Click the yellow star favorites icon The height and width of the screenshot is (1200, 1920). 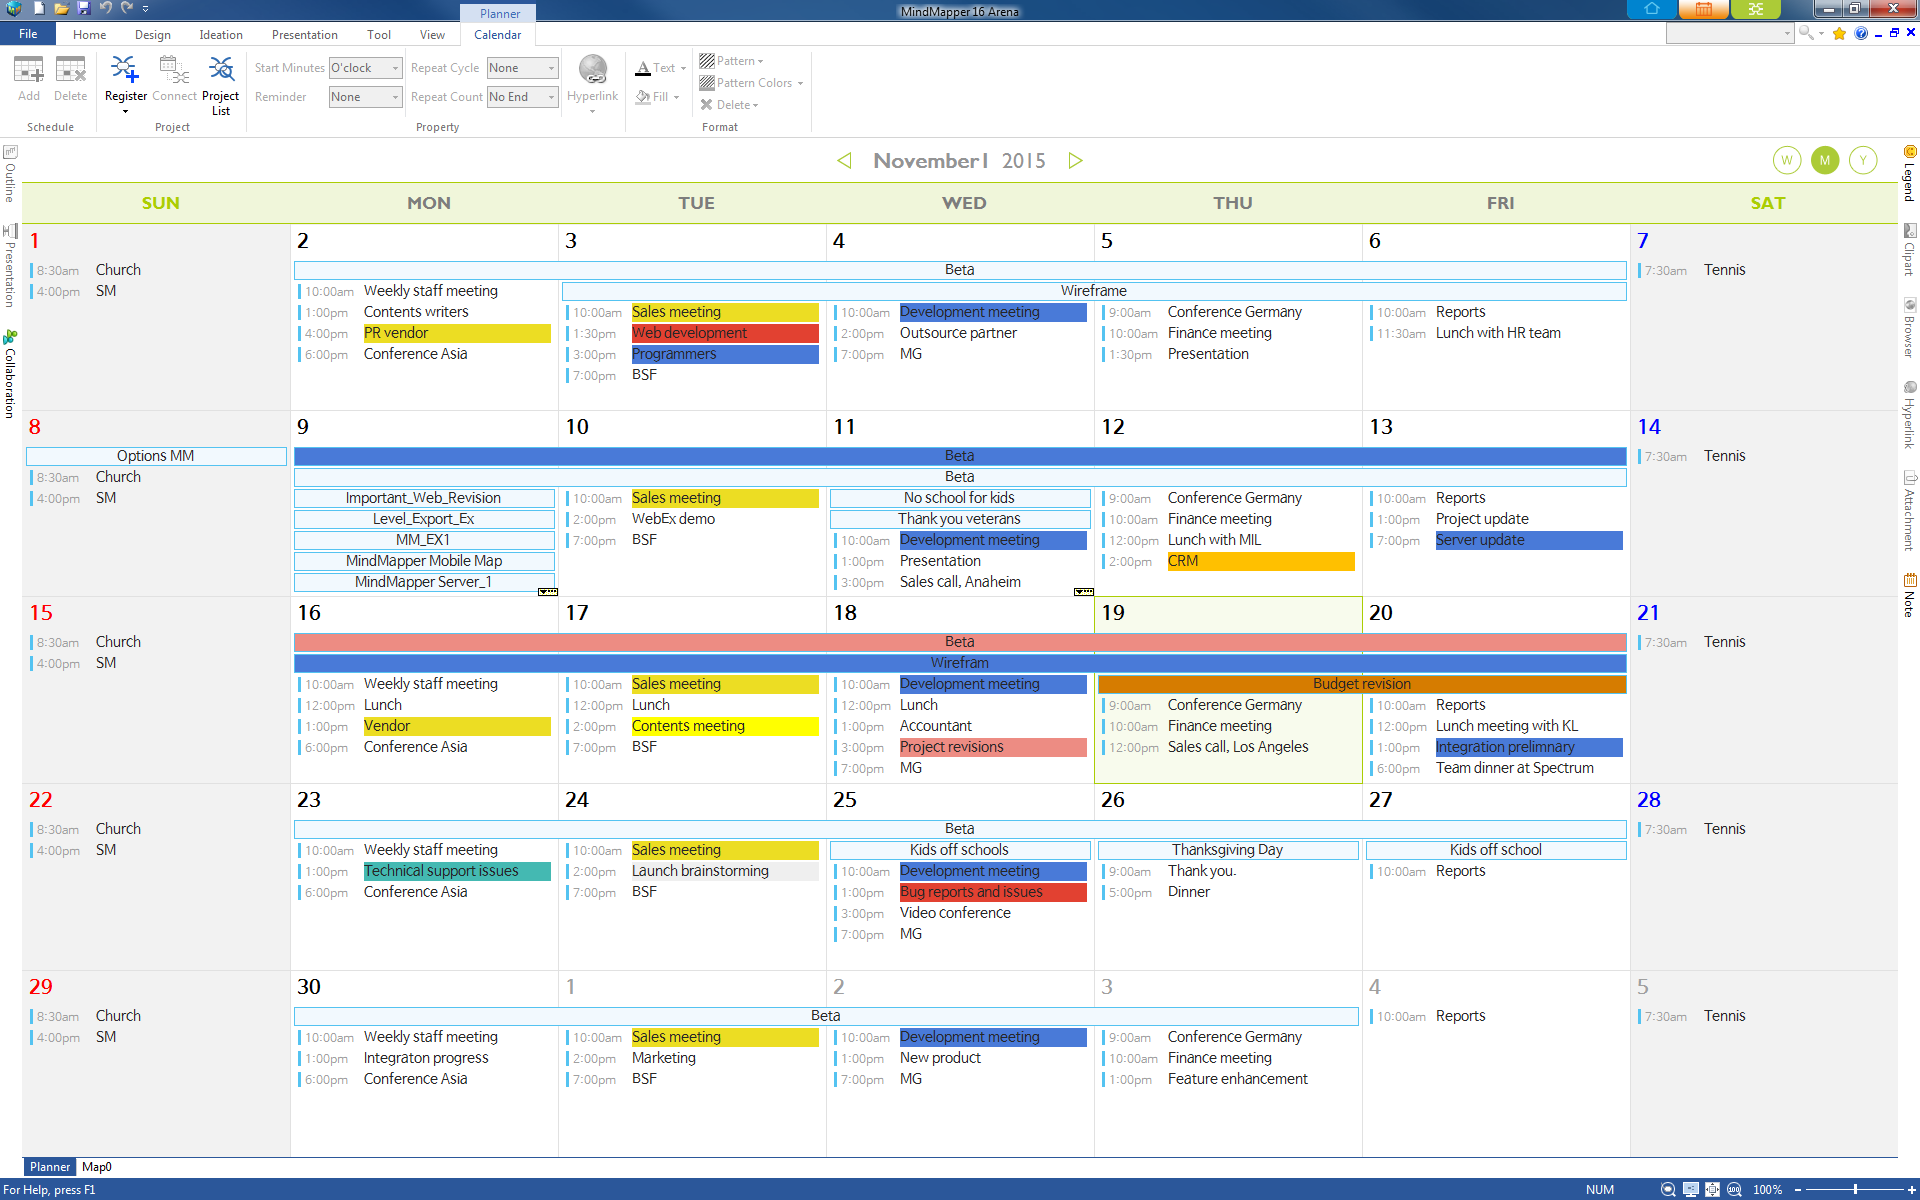(x=1839, y=33)
